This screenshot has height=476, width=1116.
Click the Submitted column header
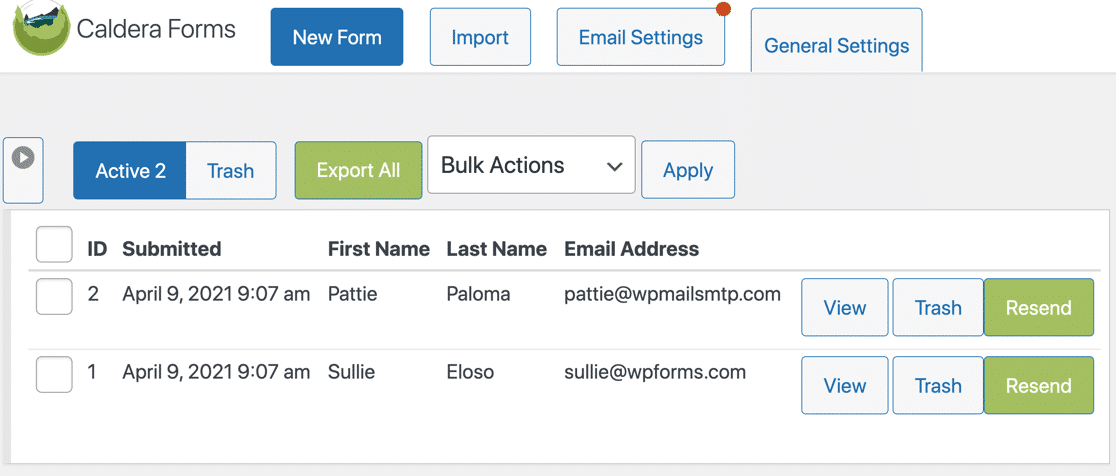172,249
